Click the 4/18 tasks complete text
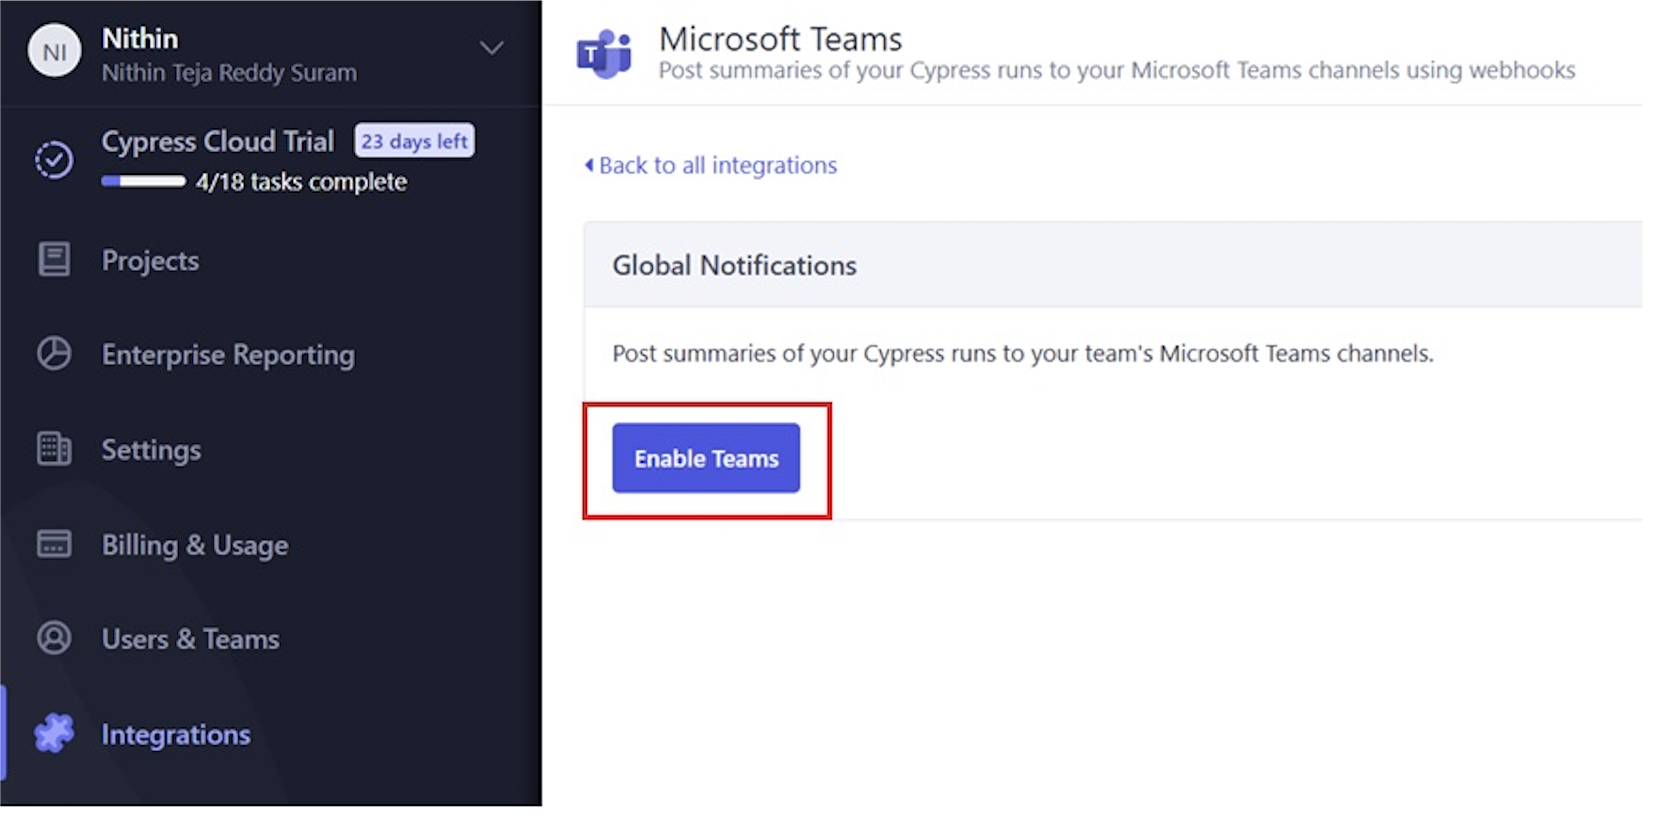 point(301,182)
